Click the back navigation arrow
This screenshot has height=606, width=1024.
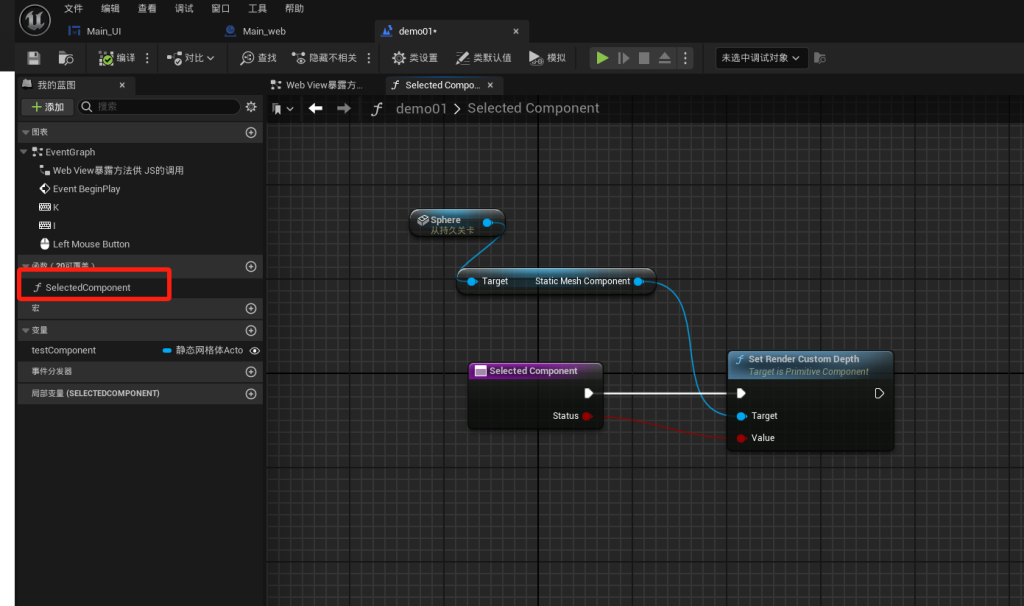point(316,108)
